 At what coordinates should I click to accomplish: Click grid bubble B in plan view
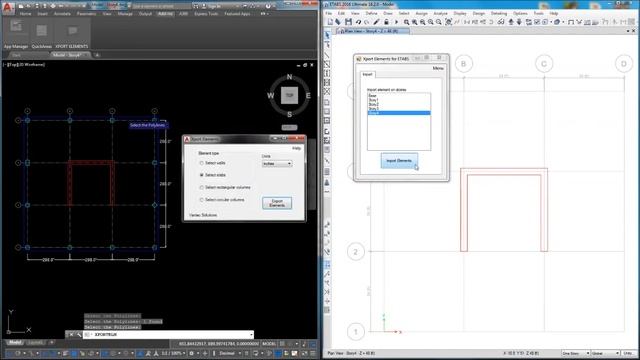click(x=463, y=64)
